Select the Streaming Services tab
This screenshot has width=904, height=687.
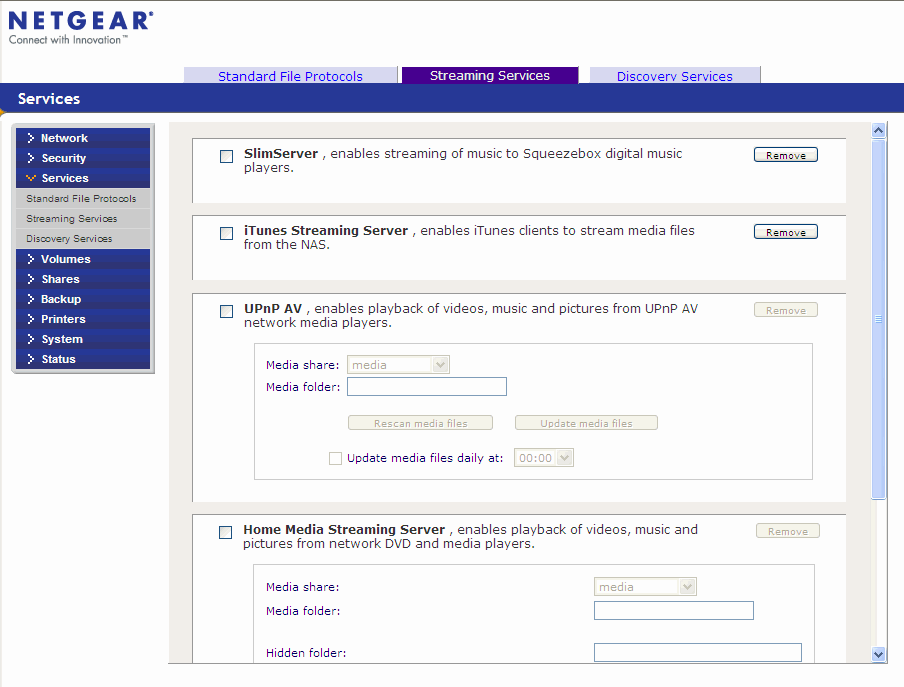click(x=490, y=76)
